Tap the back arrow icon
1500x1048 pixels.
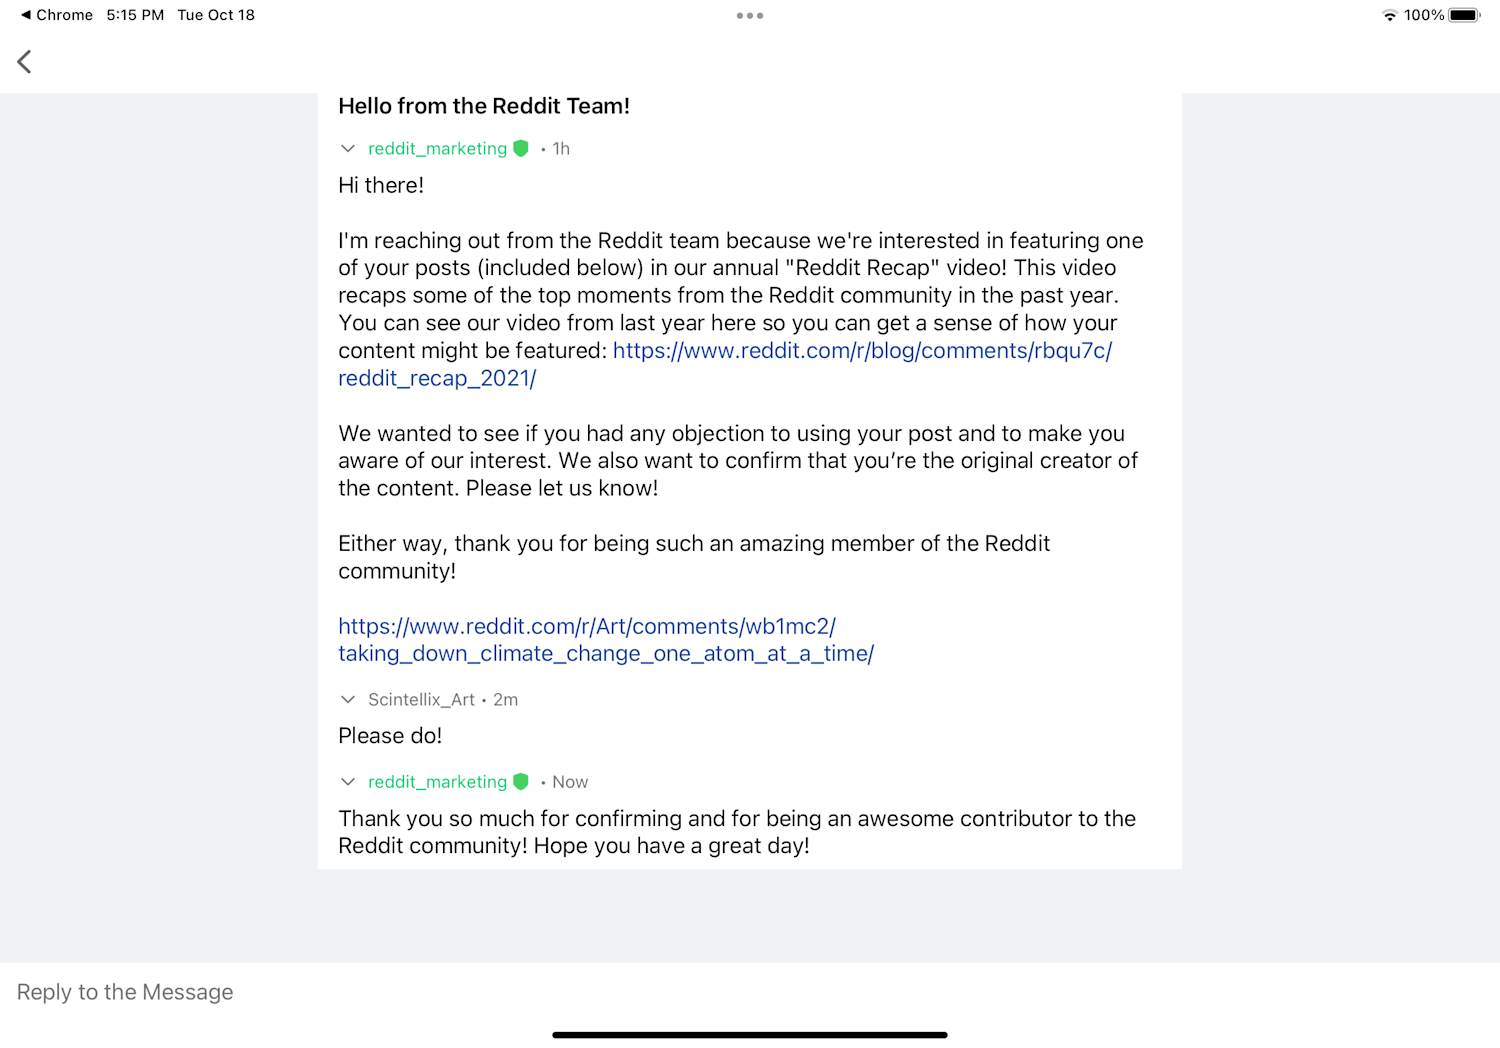(x=25, y=62)
